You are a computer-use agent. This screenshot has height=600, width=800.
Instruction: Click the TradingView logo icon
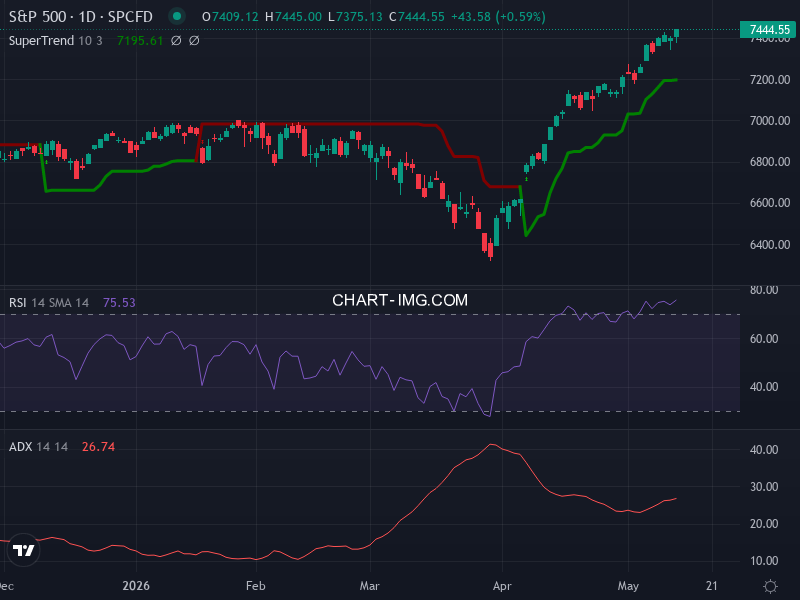pos(23,550)
